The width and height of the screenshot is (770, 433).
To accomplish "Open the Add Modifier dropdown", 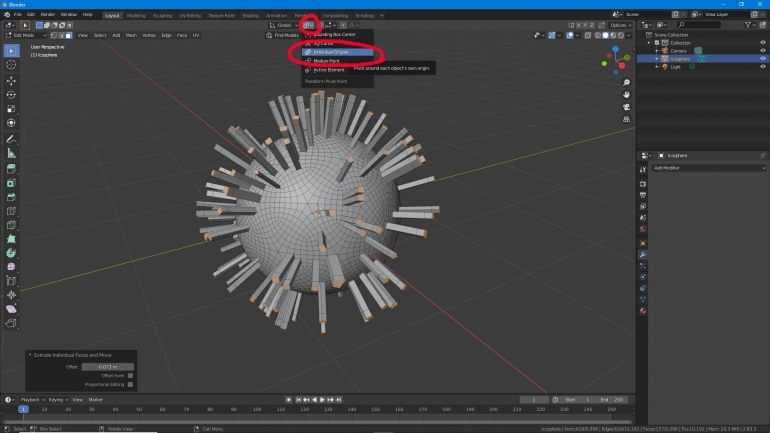I will [x=709, y=168].
